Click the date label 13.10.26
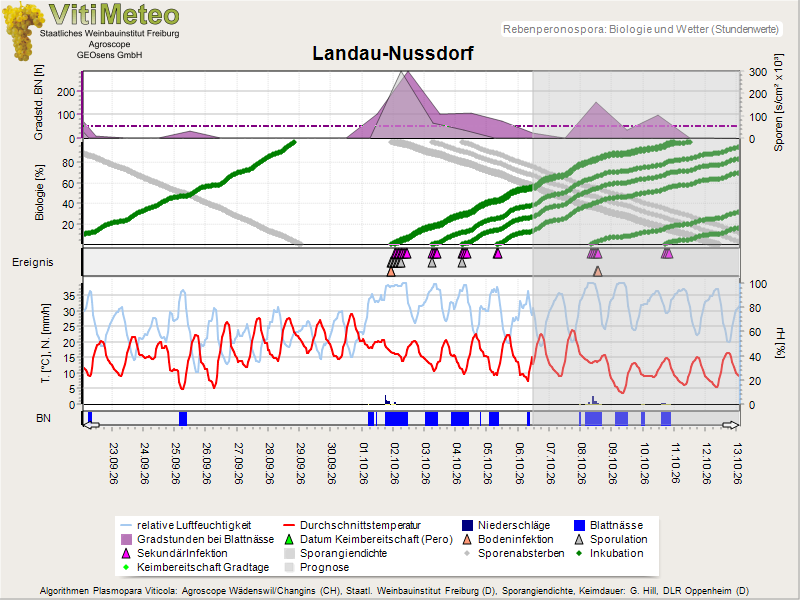Image resolution: width=800 pixels, height=600 pixels. coord(737,463)
